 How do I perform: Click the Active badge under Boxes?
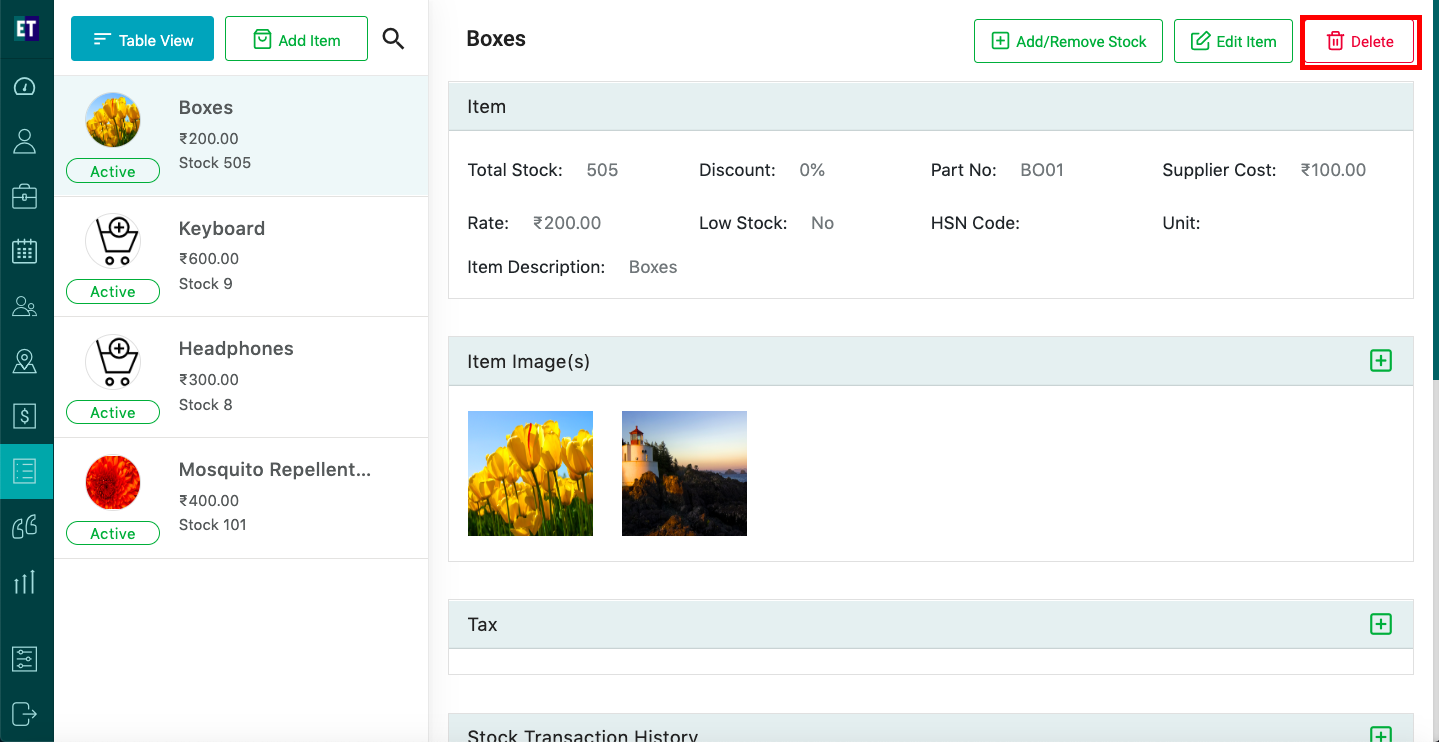(x=113, y=171)
